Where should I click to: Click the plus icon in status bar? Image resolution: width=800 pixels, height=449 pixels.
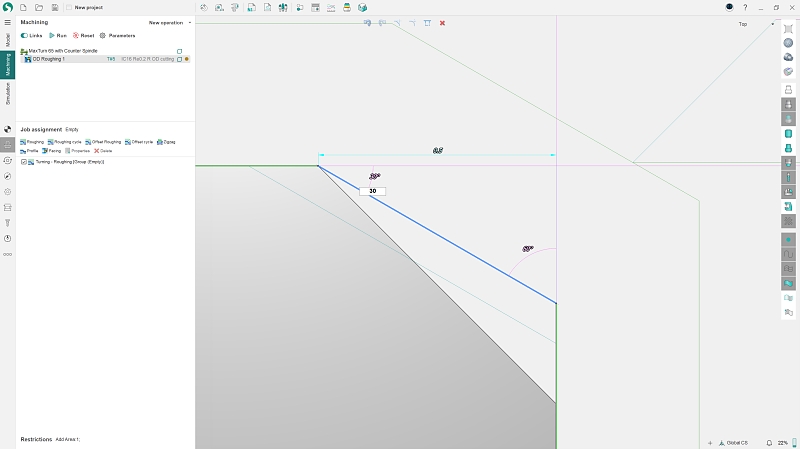710,443
